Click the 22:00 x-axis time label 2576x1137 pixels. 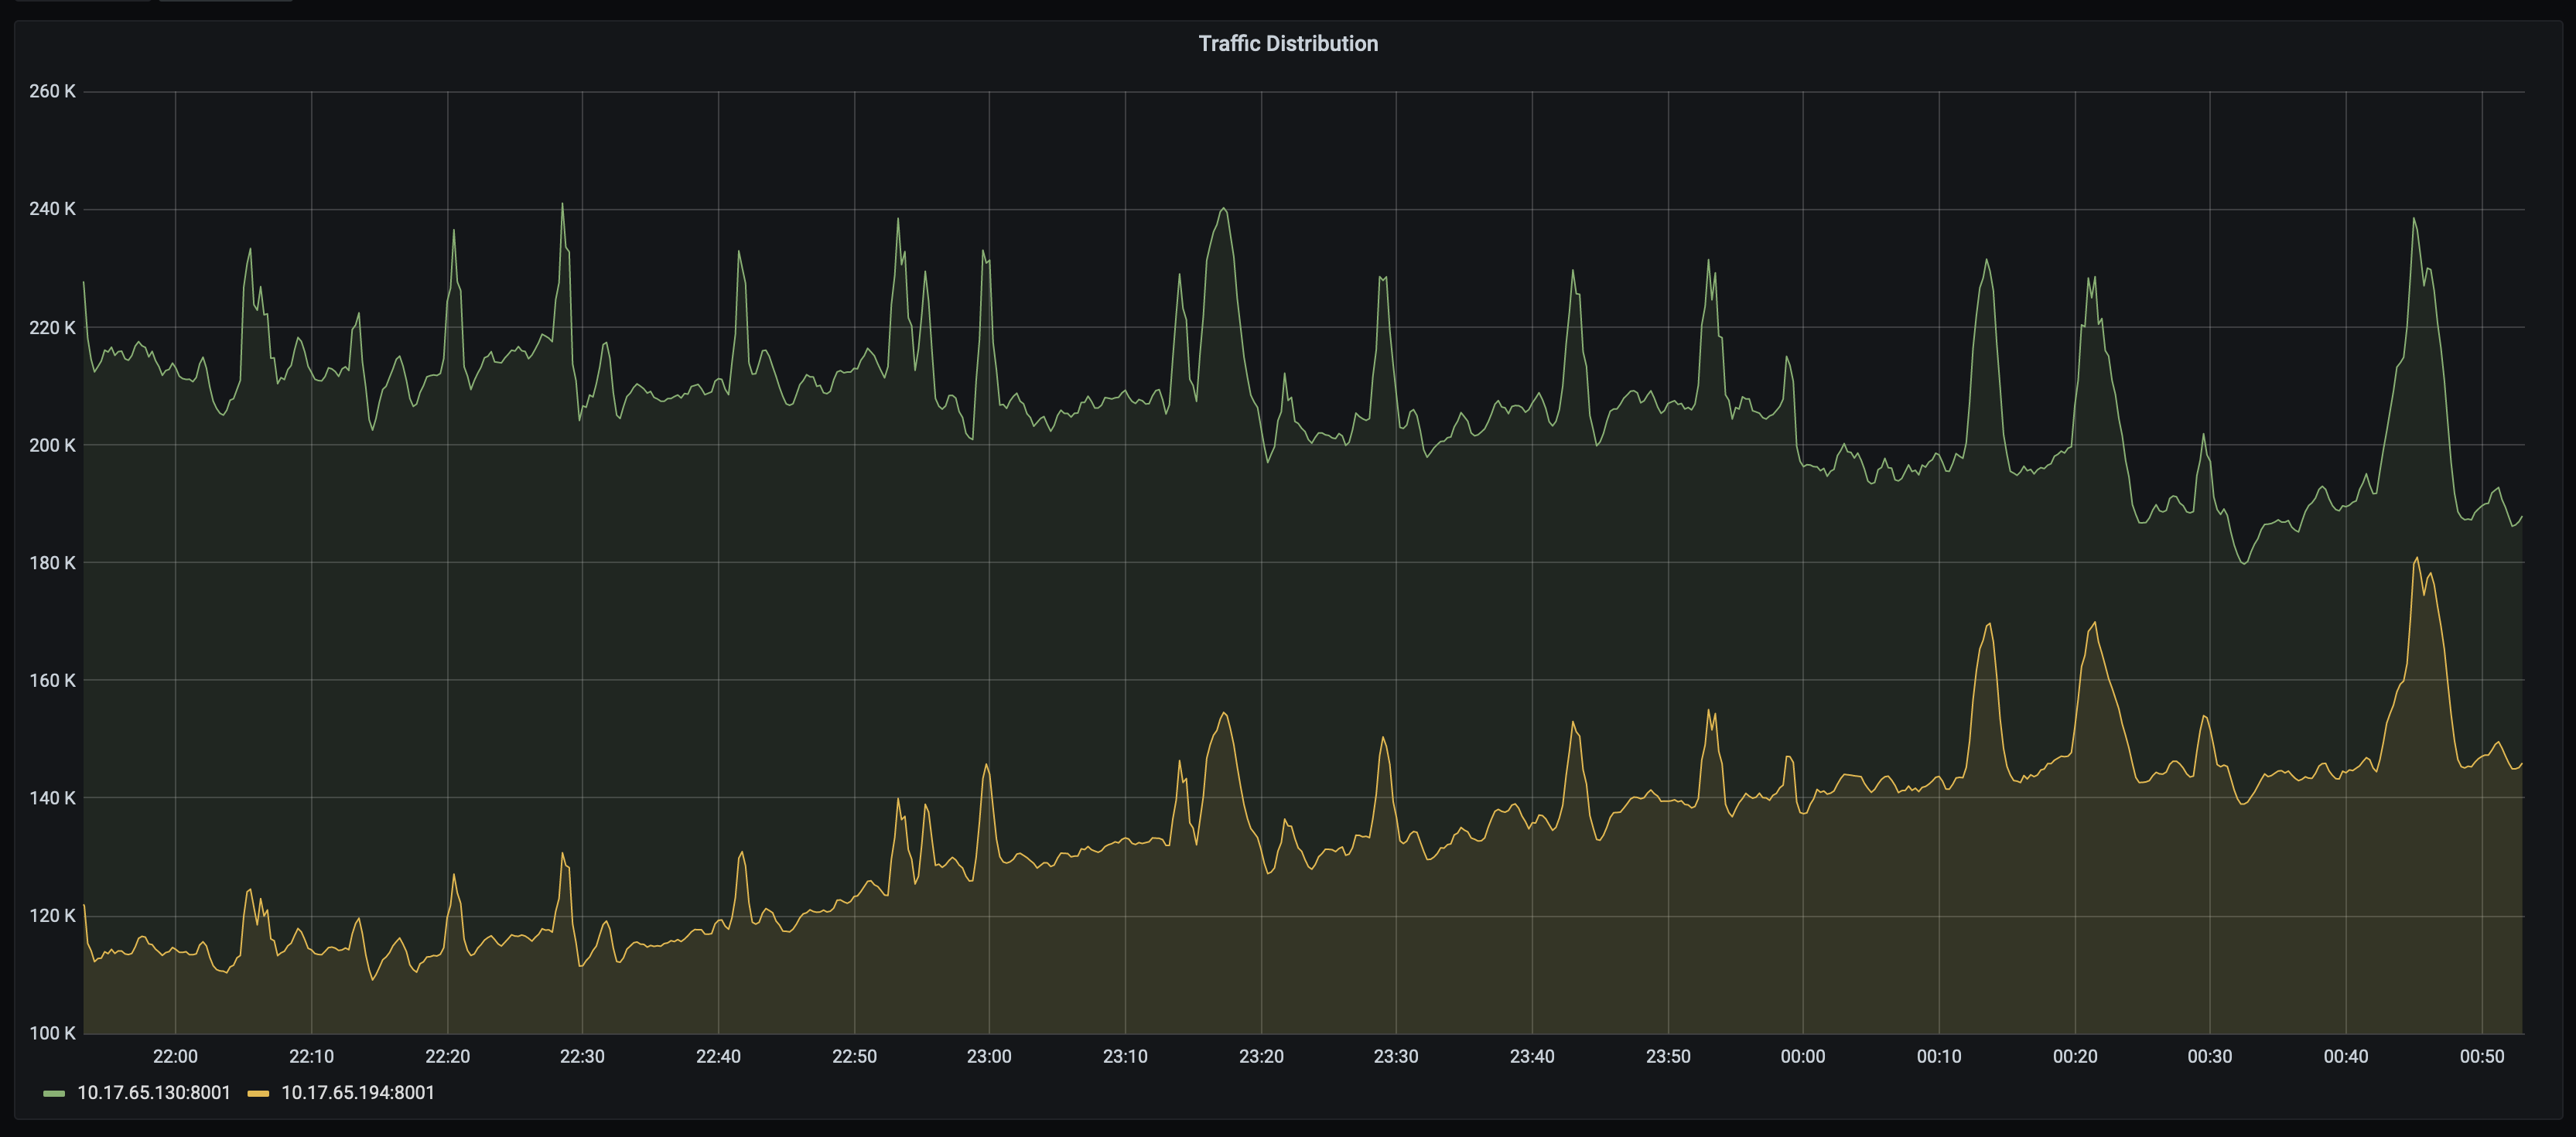[x=175, y=1056]
